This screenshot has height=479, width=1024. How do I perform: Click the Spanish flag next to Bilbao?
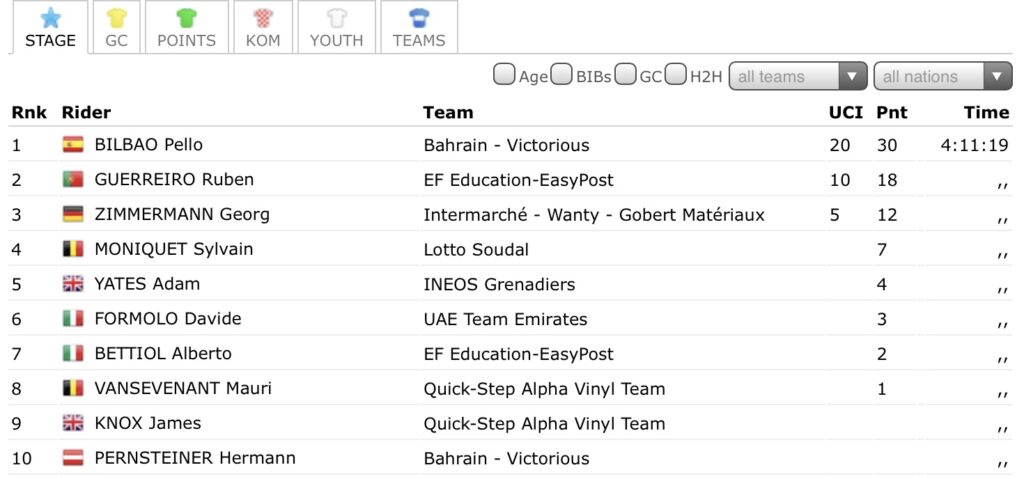click(x=73, y=145)
